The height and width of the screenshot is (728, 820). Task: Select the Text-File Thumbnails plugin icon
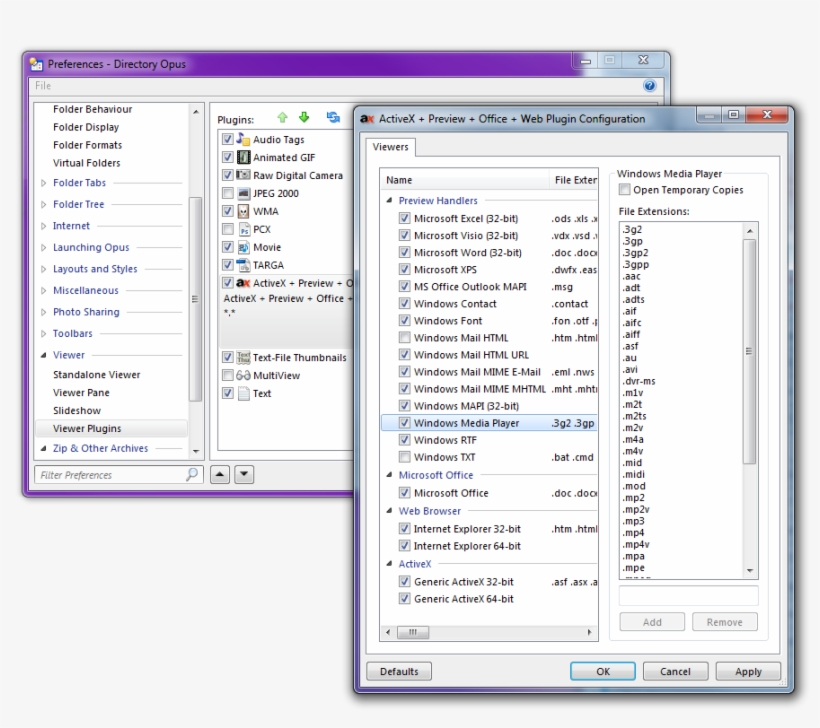point(243,357)
